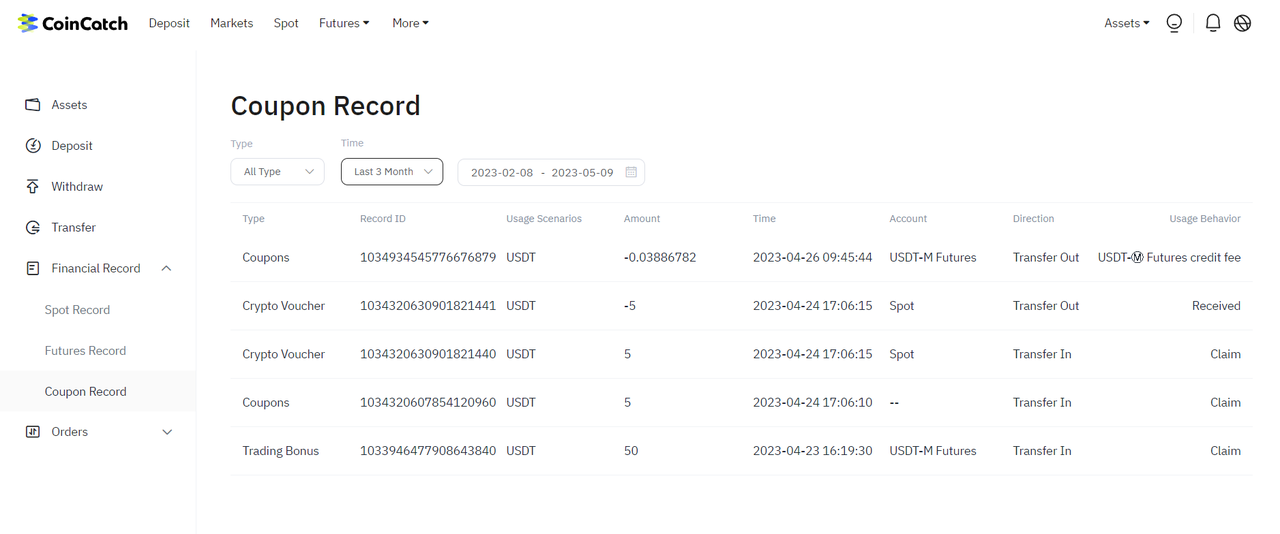Open the All Type dropdown
The width and height of the screenshot is (1280, 534).
click(277, 172)
